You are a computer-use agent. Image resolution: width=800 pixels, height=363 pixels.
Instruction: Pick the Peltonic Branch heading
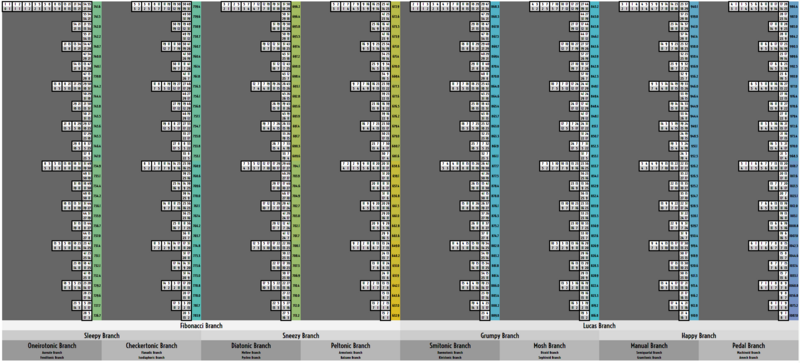coord(350,346)
